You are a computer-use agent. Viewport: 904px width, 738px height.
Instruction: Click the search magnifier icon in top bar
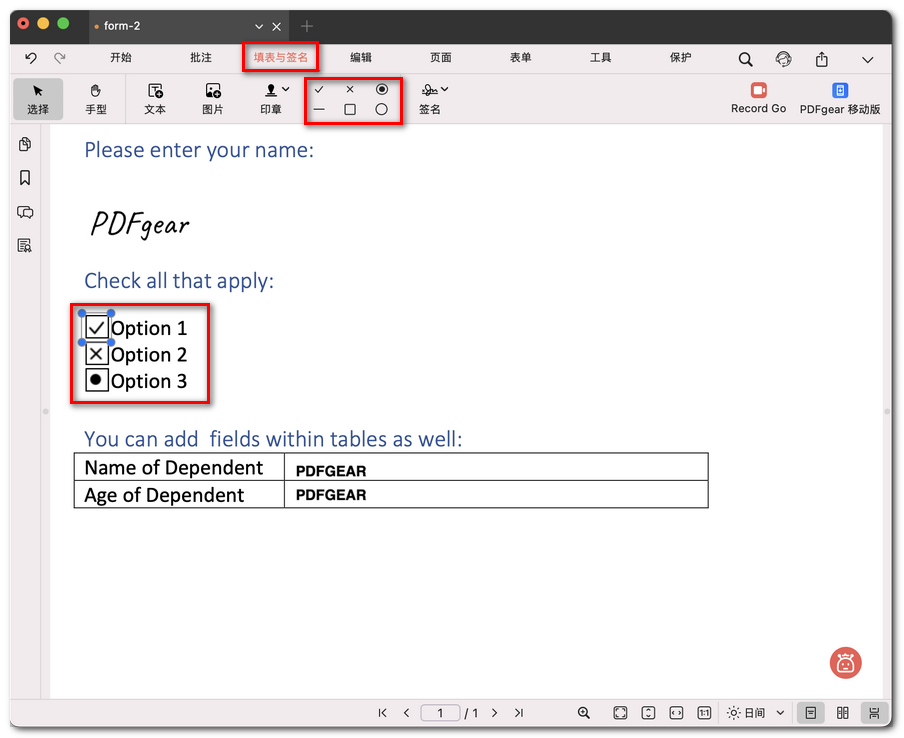pyautogui.click(x=746, y=59)
